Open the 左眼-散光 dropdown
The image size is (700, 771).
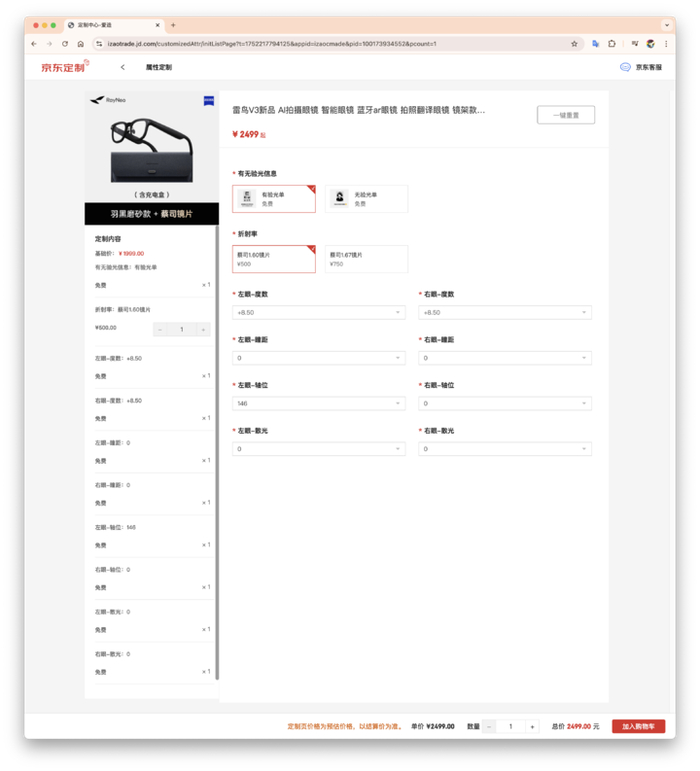pyautogui.click(x=319, y=449)
